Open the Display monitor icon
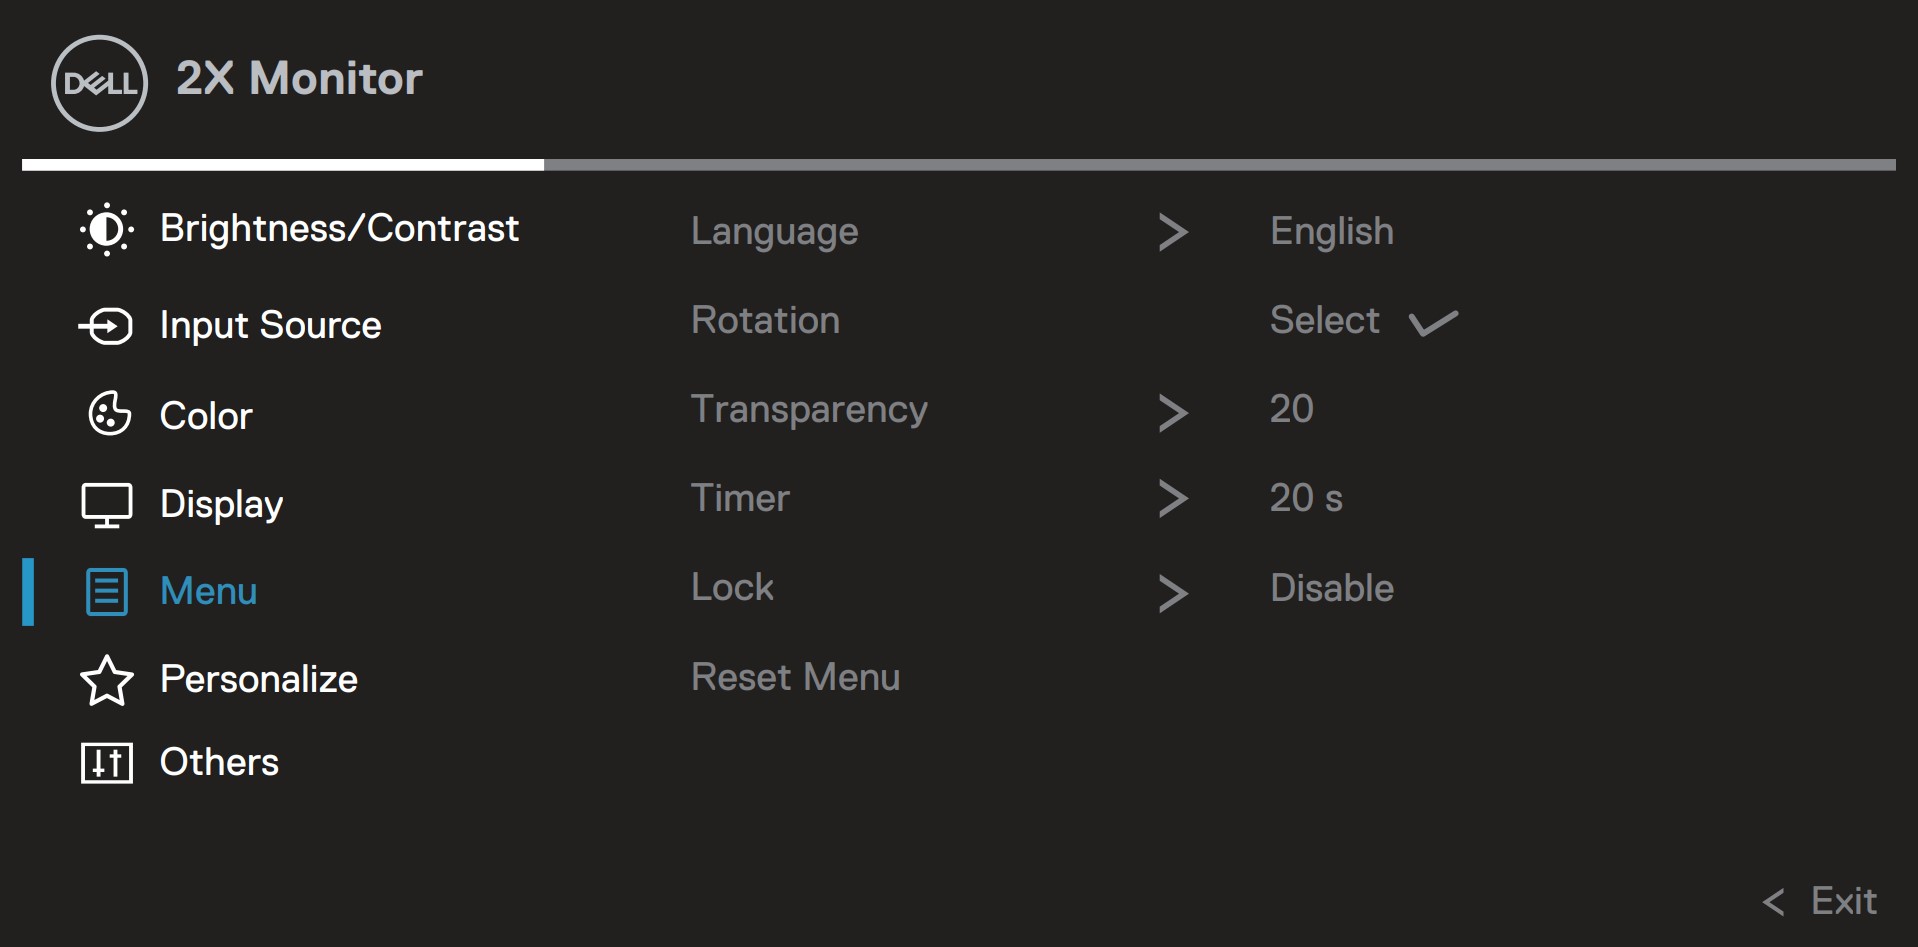The height and width of the screenshot is (947, 1918). click(x=106, y=505)
